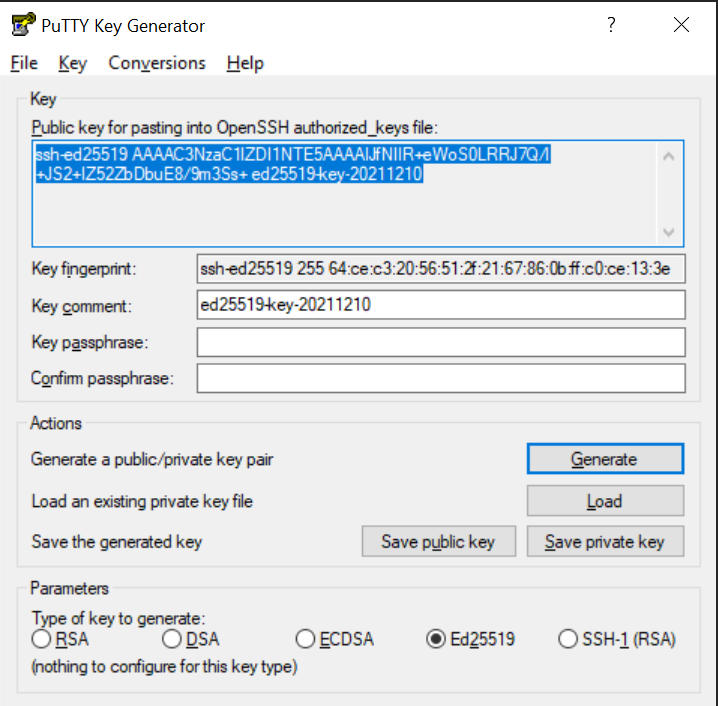The height and width of the screenshot is (706, 718).
Task: Click the Generate button
Action: tap(605, 459)
